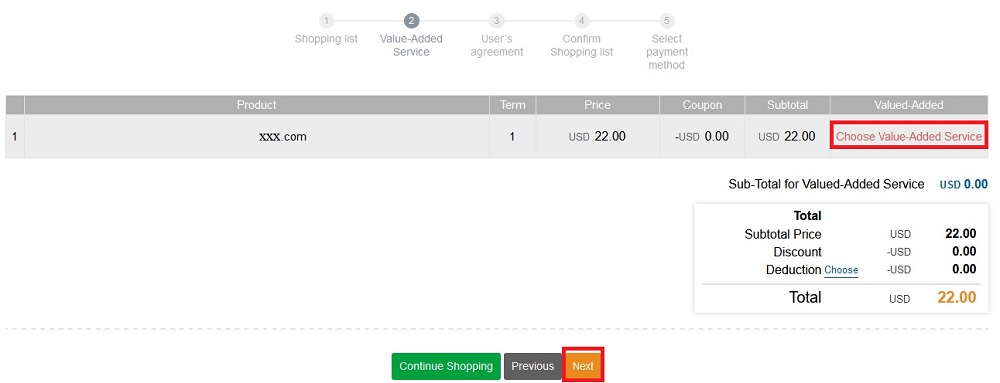Image resolution: width=1000 pixels, height=383 pixels.
Task: Click step 5 circle Select payment method
Action: 666,21
